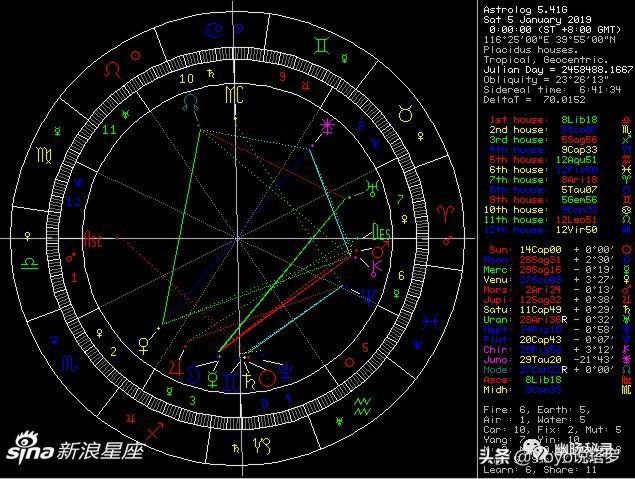Viewport: 635px width, 479px height.
Task: Click the red Jupiter glyph inside the wheel
Action: 176,368
